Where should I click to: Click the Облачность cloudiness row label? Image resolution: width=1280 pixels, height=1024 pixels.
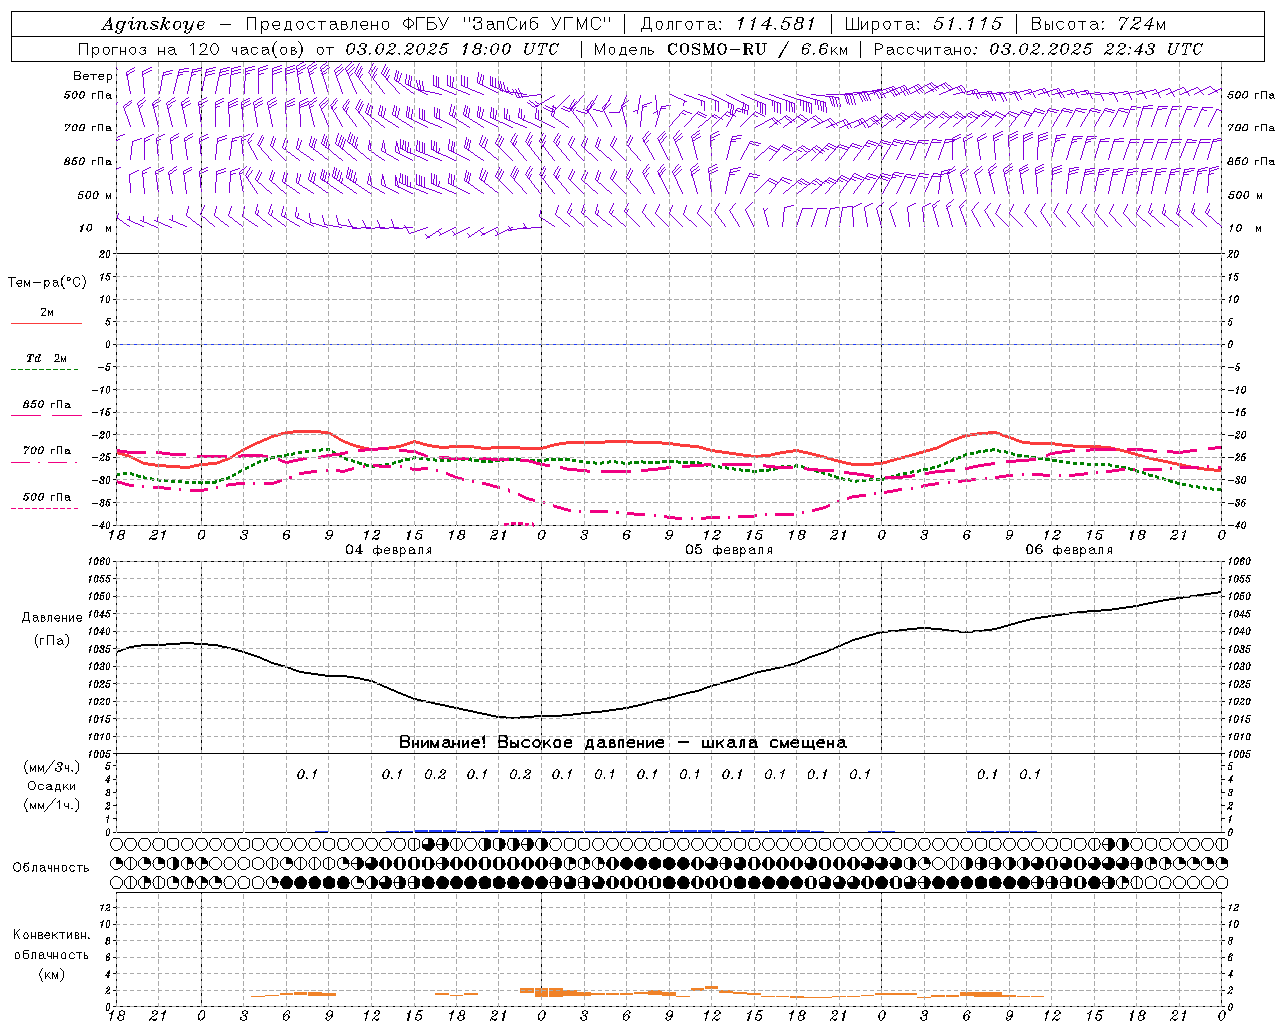51,868
